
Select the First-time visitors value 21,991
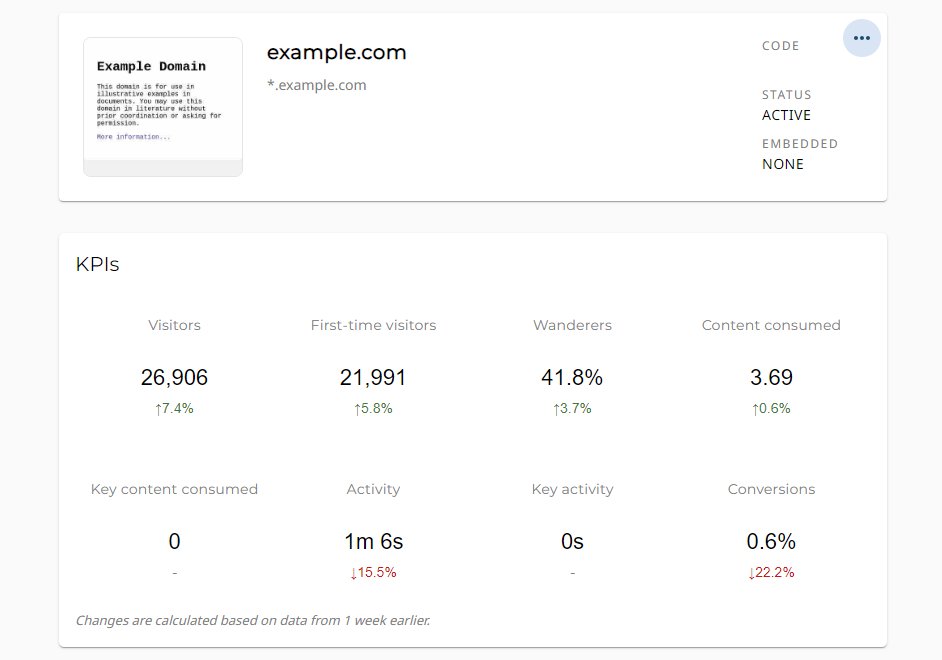pos(373,378)
